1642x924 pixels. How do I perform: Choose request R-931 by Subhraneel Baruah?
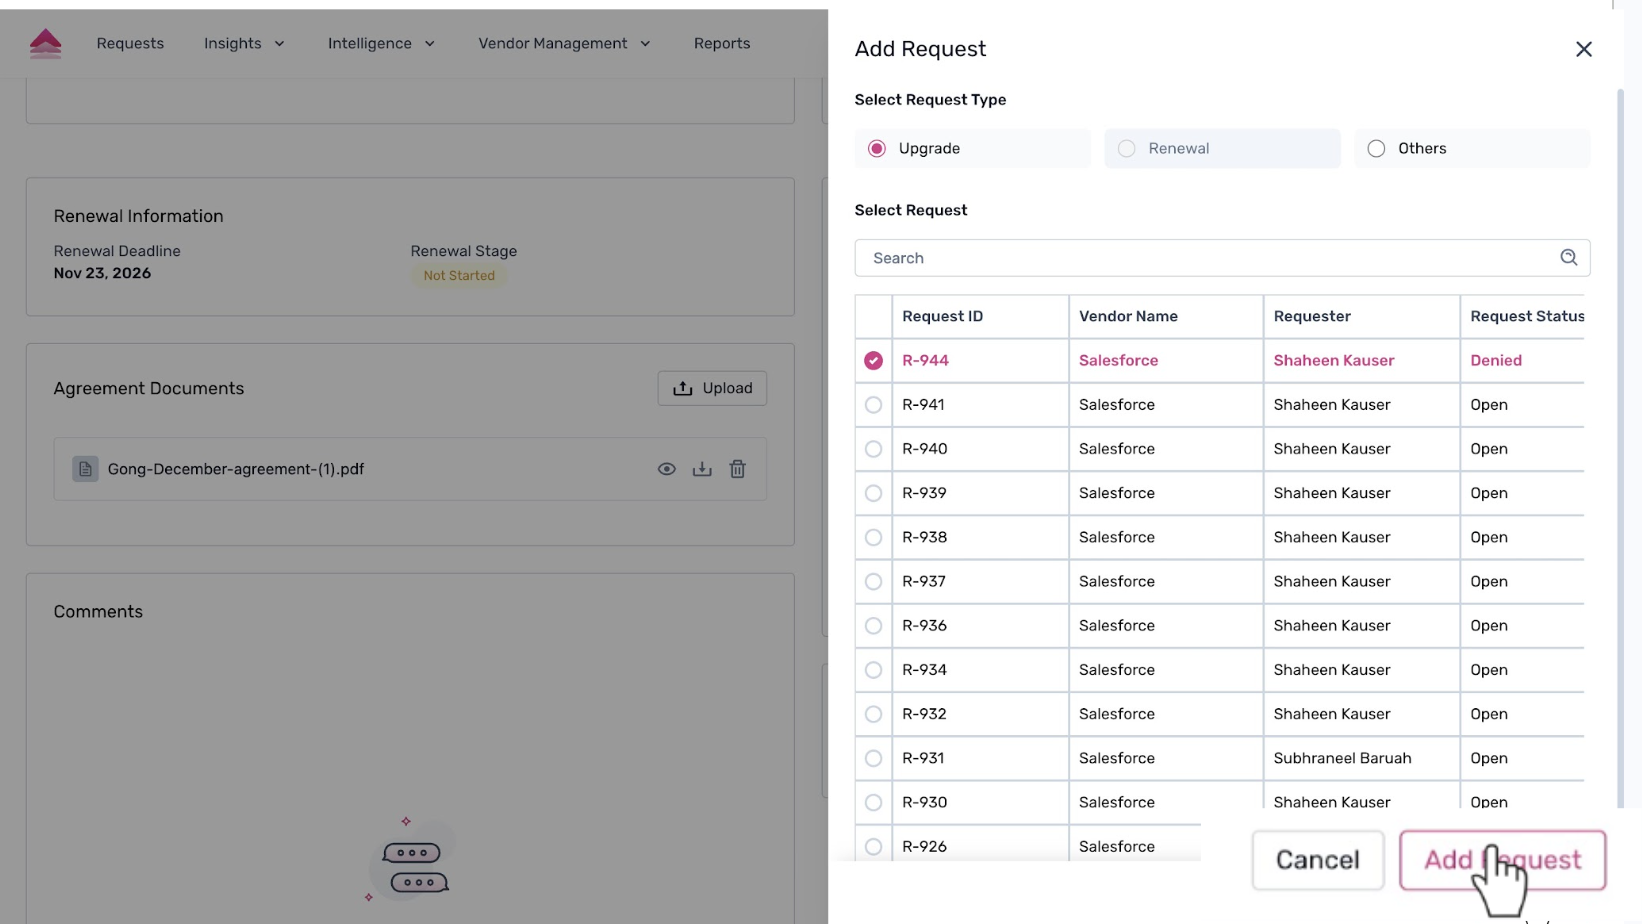pos(873,758)
